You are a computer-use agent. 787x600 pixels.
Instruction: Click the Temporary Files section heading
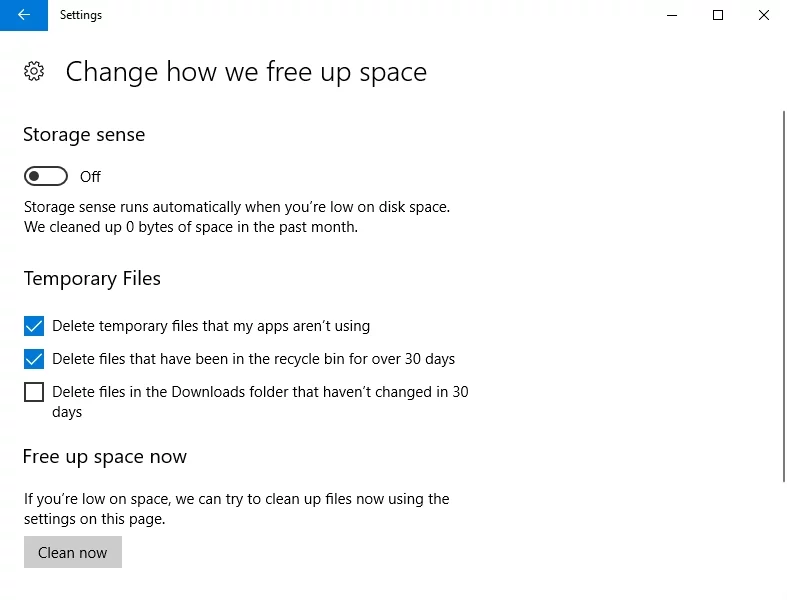click(x=92, y=279)
